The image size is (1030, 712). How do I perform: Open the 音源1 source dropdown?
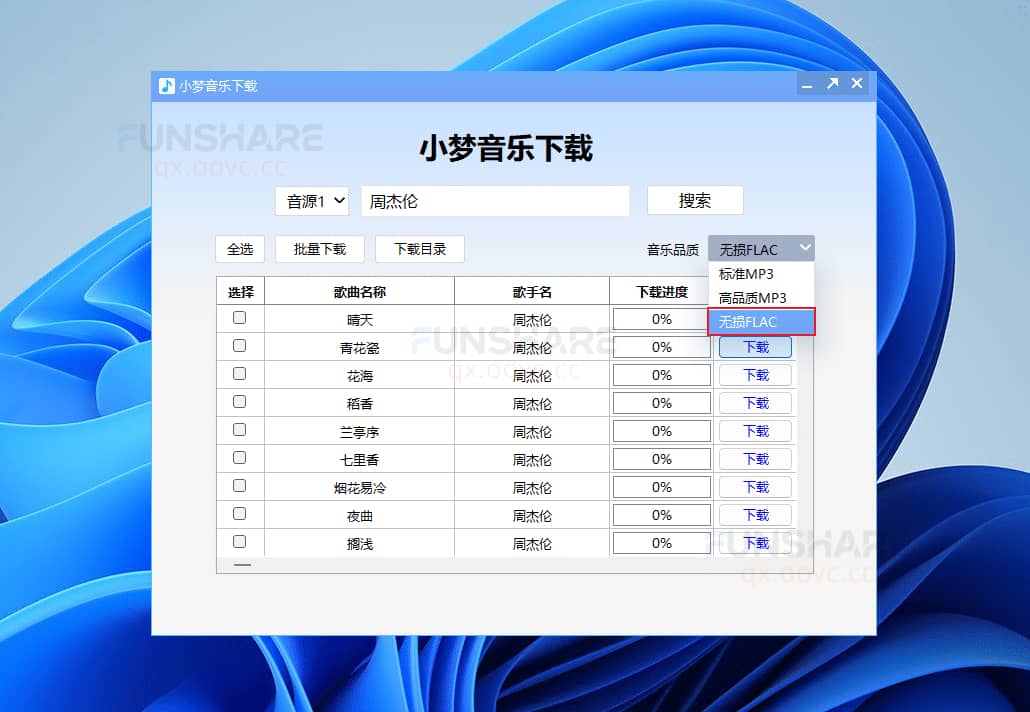pyautogui.click(x=312, y=200)
